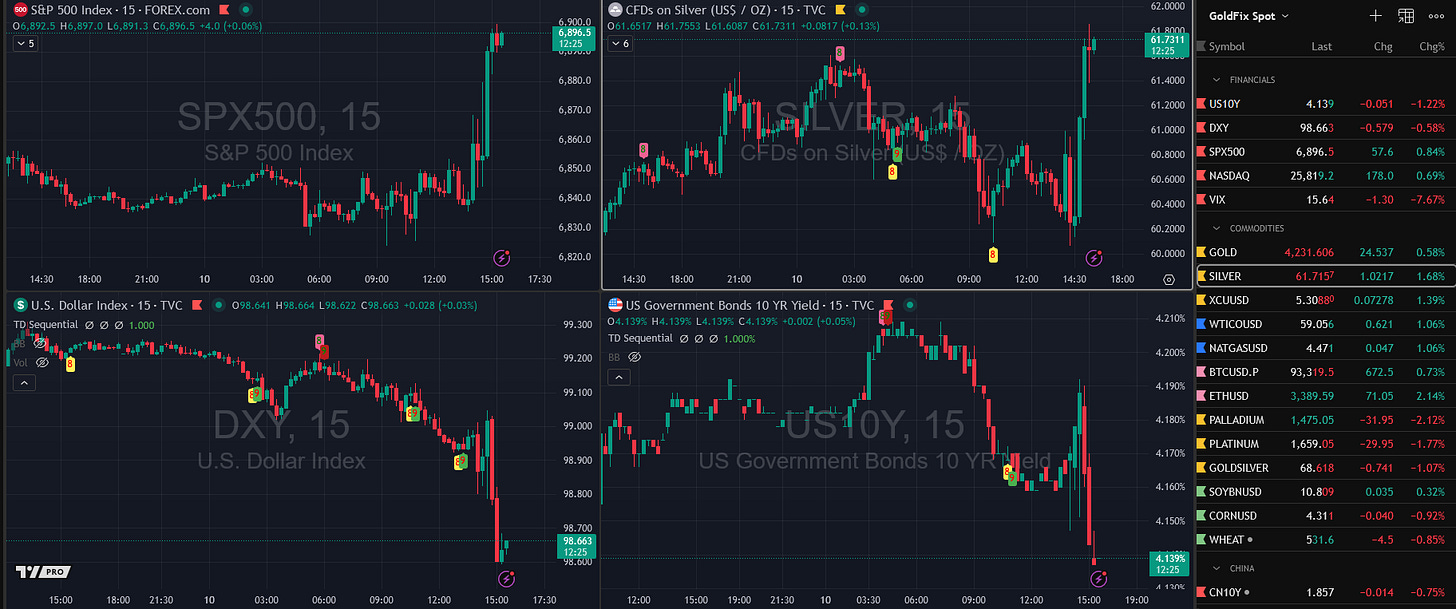Image resolution: width=1456 pixels, height=609 pixels.
Task: Collapse the COMMODITIES watchlist section
Action: [1217, 228]
